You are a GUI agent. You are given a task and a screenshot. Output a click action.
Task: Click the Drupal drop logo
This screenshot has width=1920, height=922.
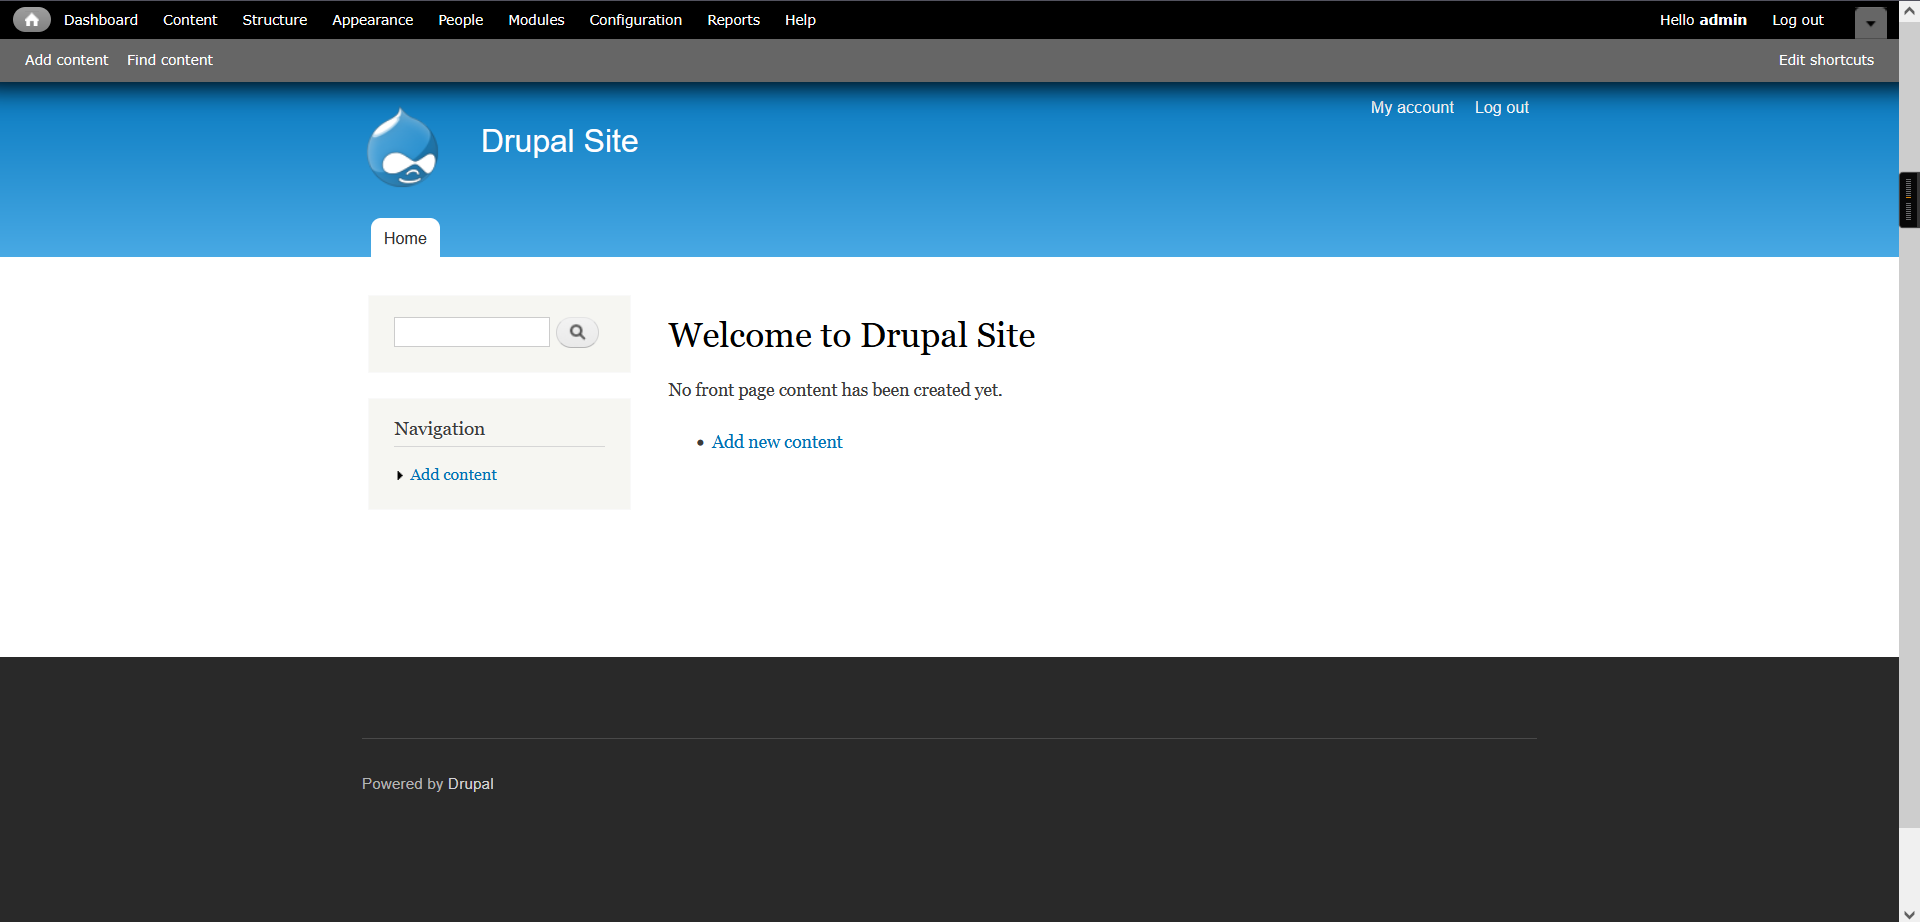(x=402, y=148)
